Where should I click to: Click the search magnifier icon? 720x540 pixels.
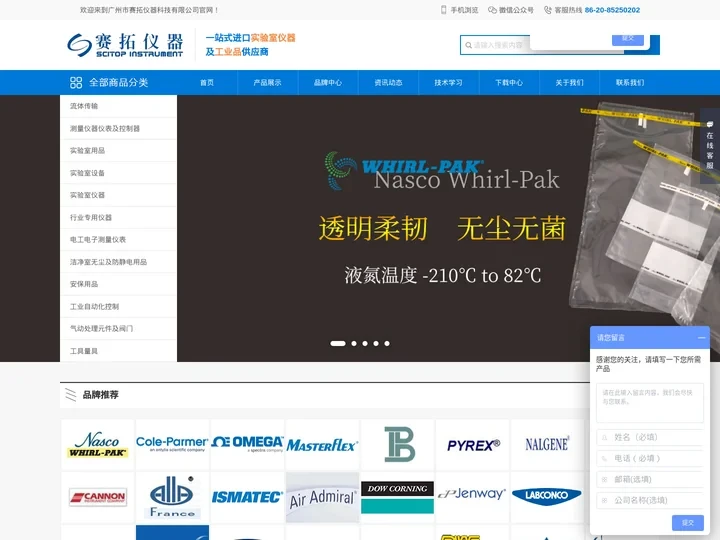pos(468,45)
